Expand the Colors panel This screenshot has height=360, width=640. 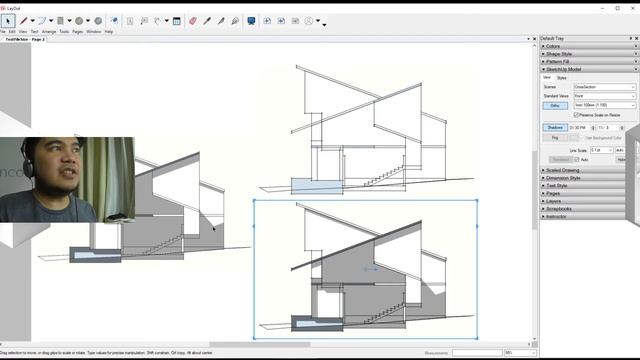(589, 46)
